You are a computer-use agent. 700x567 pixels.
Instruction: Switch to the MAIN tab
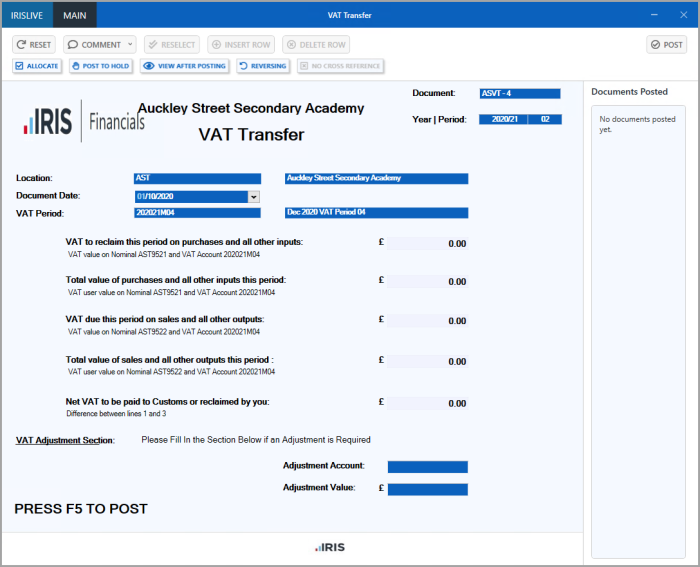[x=75, y=15]
